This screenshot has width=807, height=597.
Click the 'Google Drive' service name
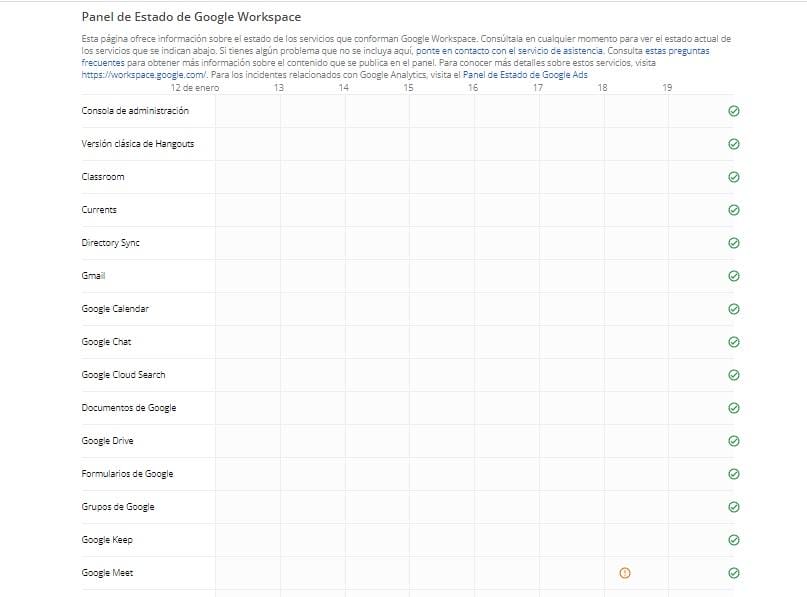tap(108, 441)
